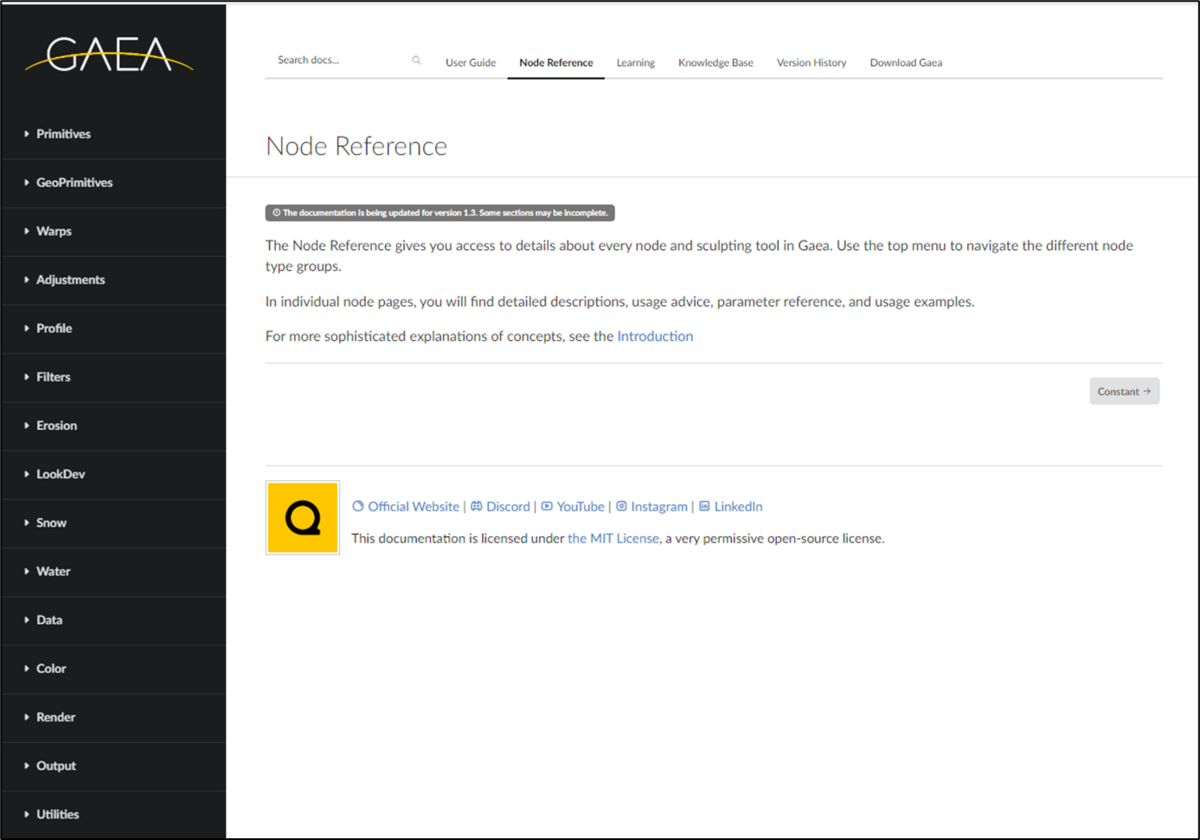Open the Learning tab
The height and width of the screenshot is (840, 1200).
[x=635, y=62]
